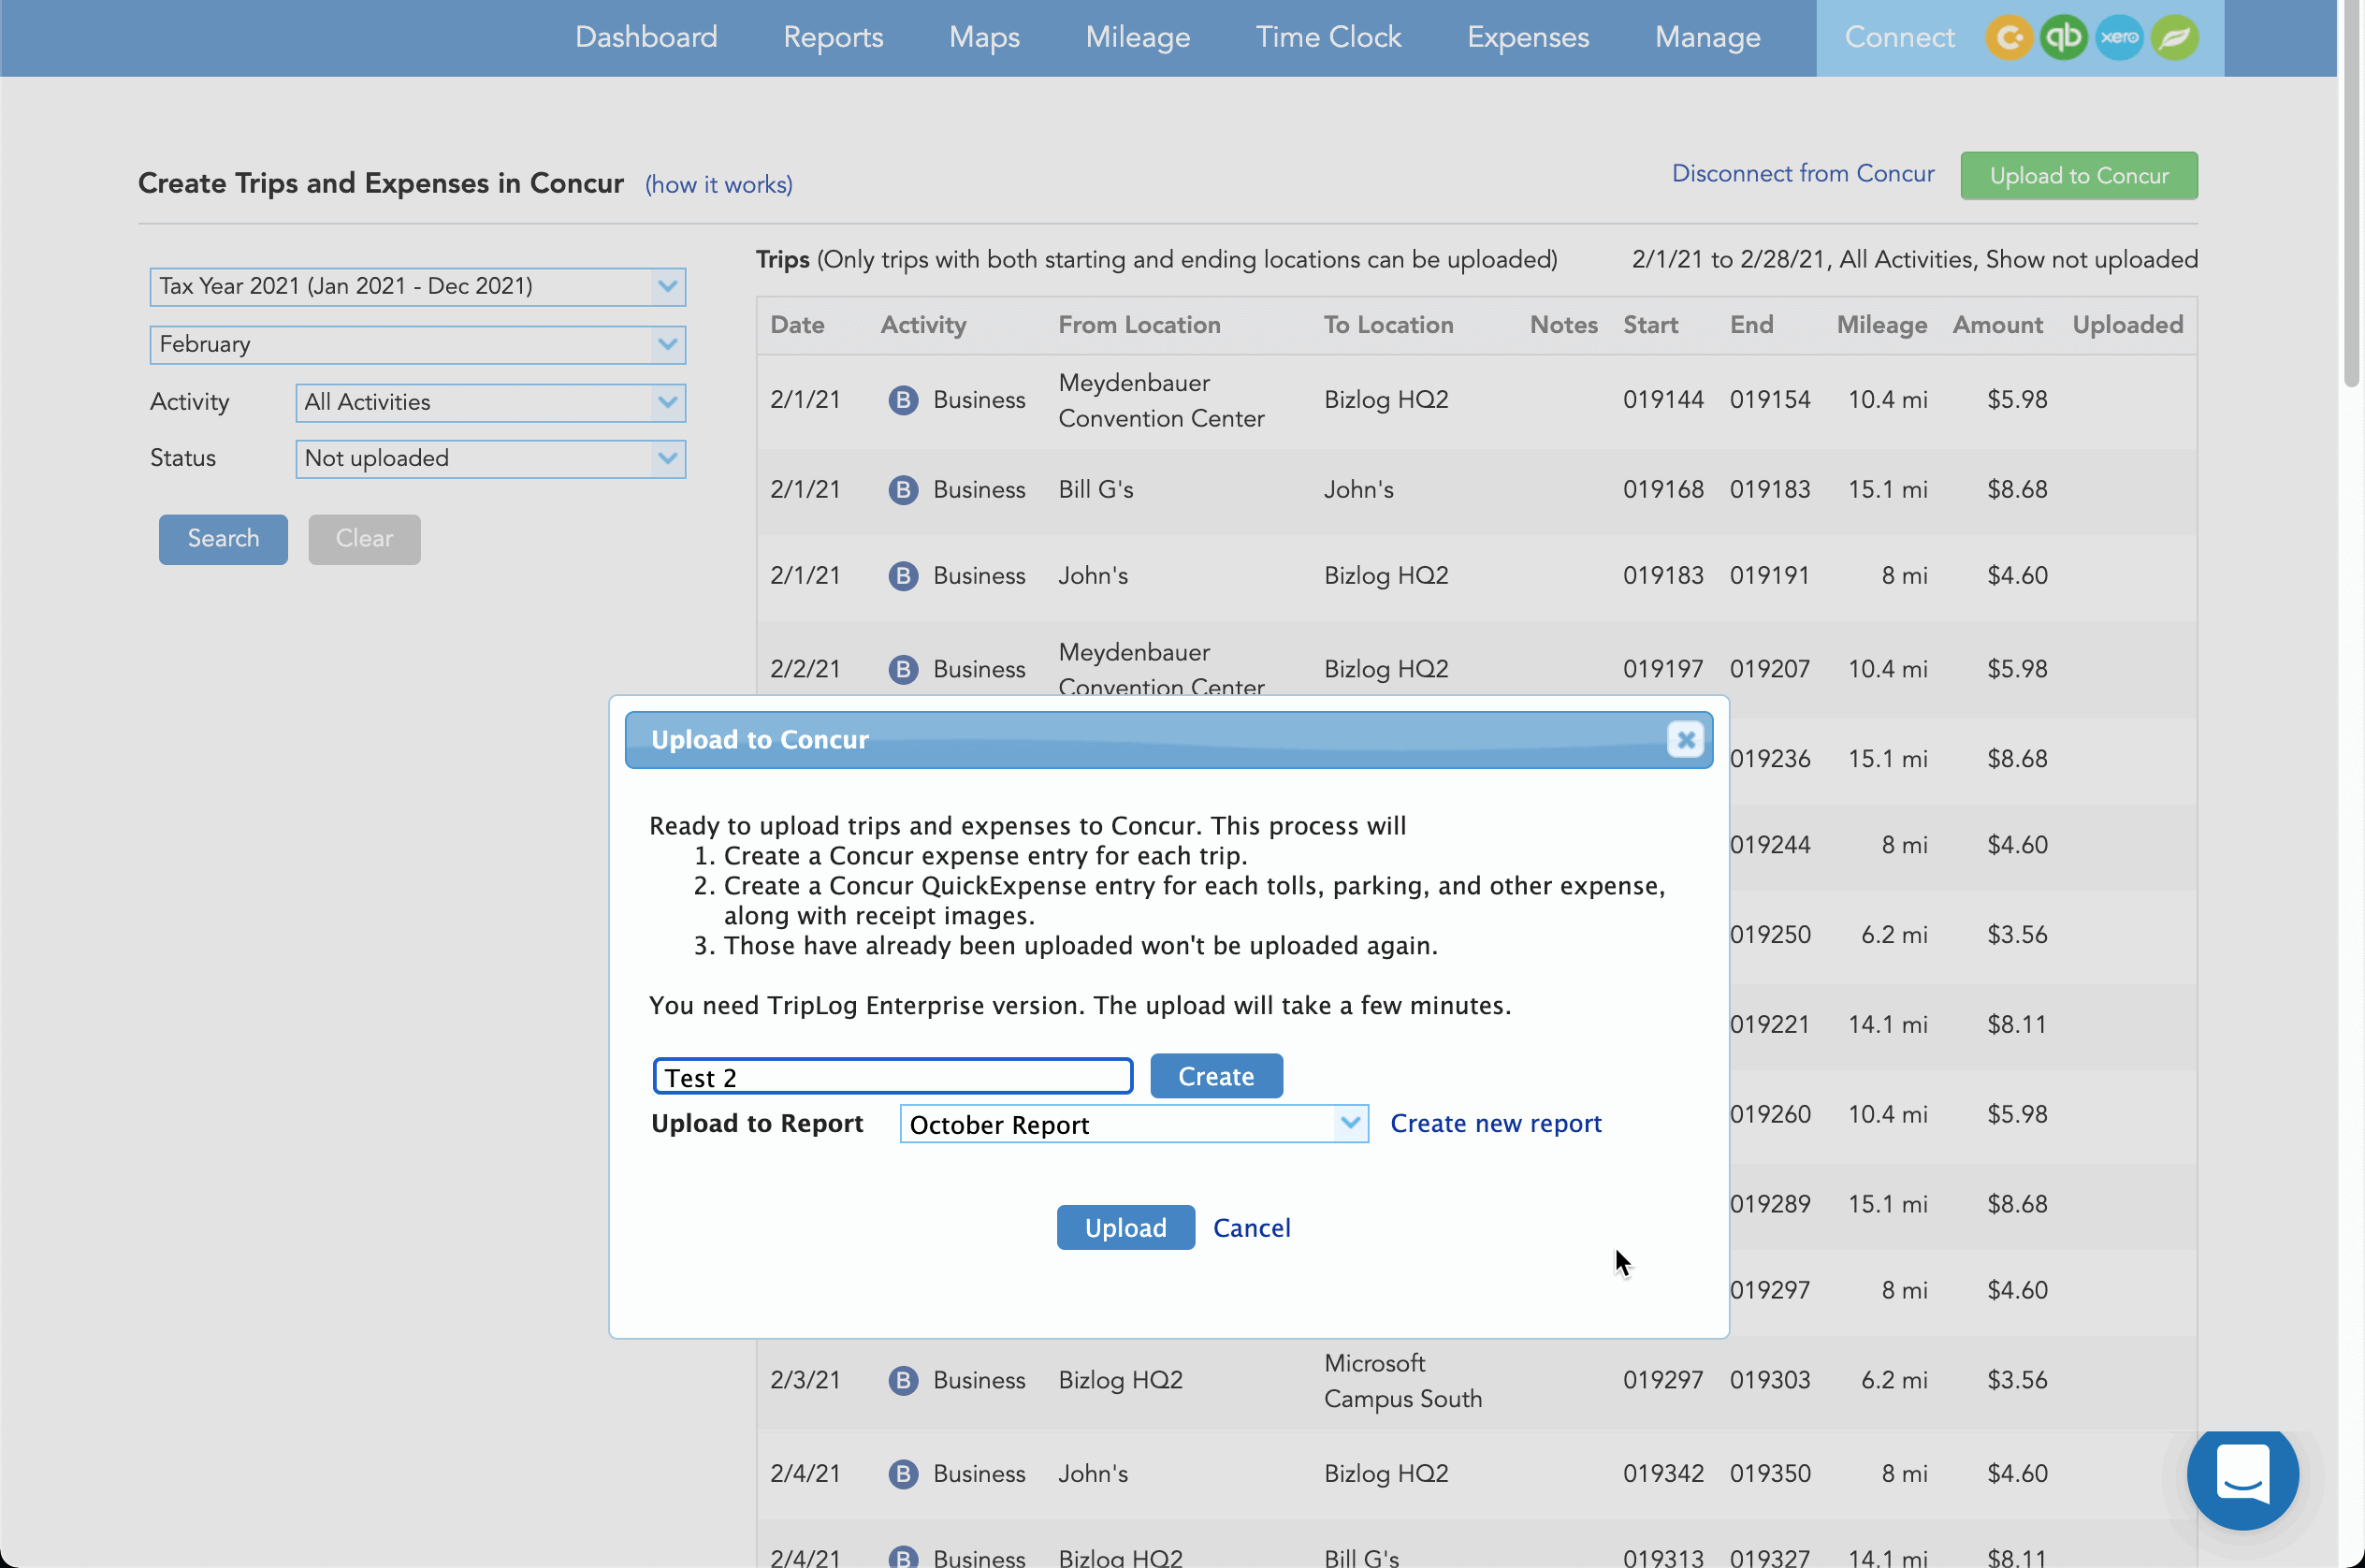
Task: Click the From Location column header
Action: coord(1139,325)
